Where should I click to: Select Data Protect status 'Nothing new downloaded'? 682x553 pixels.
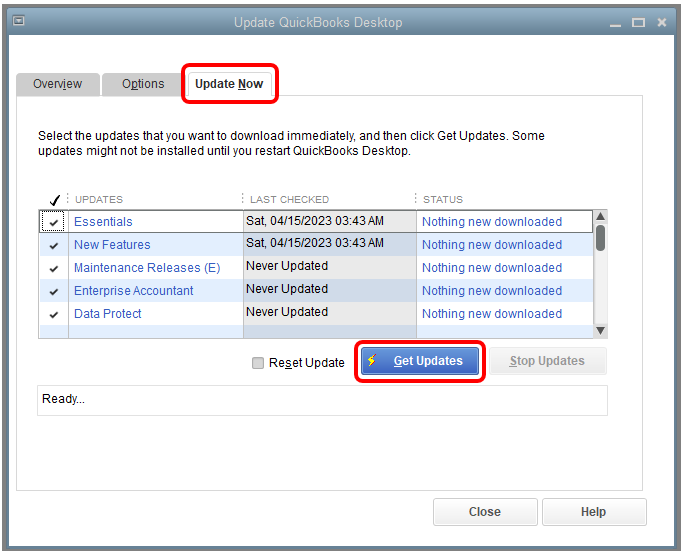[492, 314]
